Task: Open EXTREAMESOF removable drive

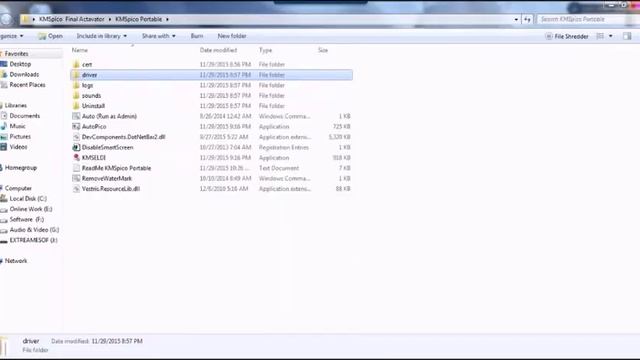Action: coord(33,240)
